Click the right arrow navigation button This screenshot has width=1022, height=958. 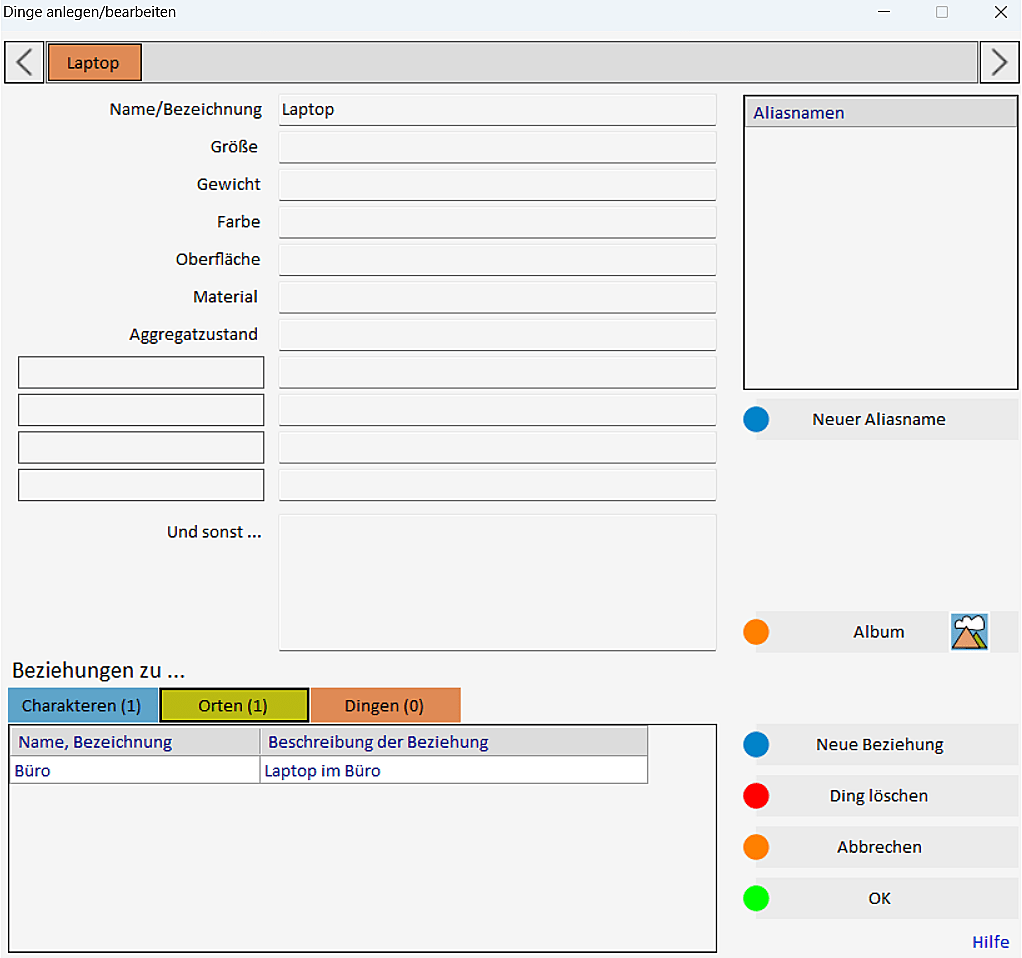(x=999, y=62)
